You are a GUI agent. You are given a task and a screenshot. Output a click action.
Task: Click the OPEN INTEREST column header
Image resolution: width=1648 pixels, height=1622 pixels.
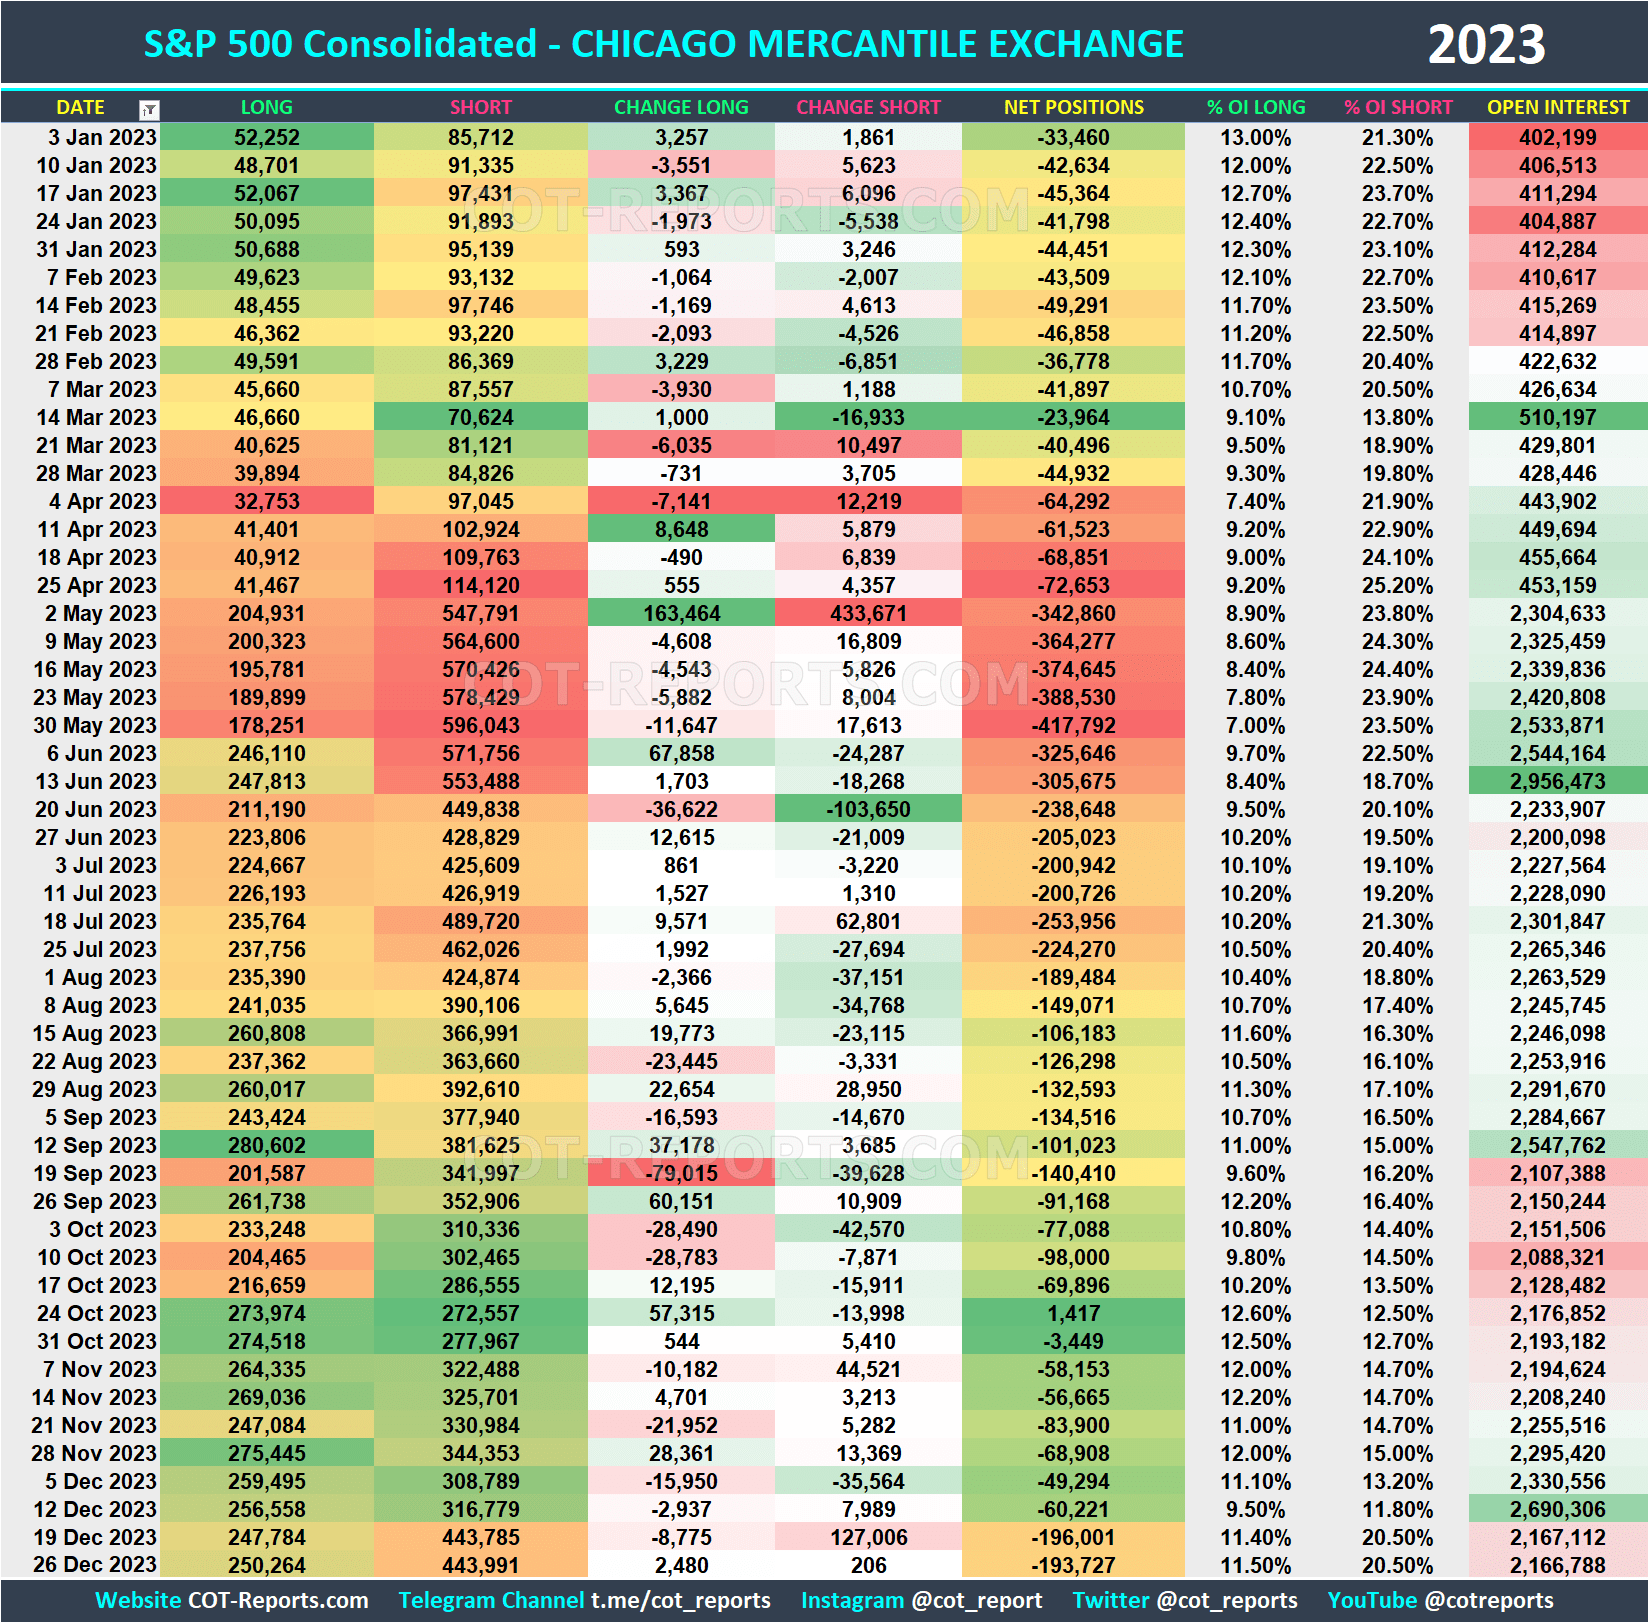(x=1557, y=107)
